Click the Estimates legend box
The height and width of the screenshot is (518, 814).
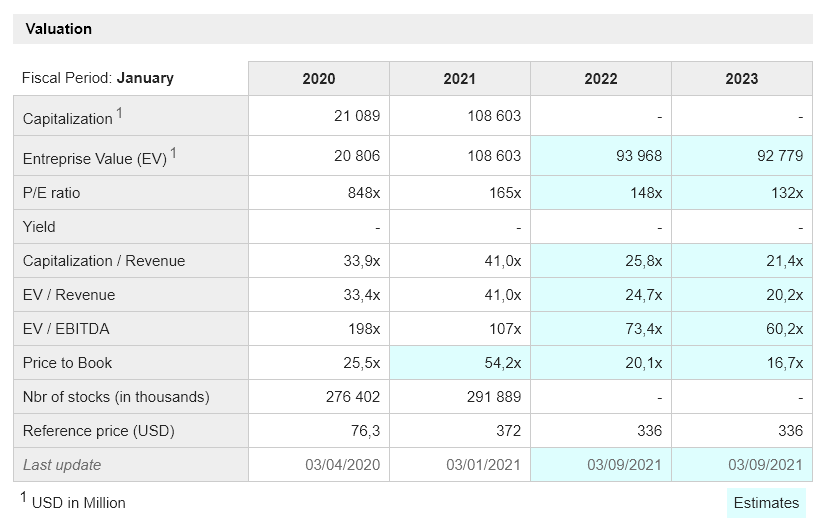(765, 503)
